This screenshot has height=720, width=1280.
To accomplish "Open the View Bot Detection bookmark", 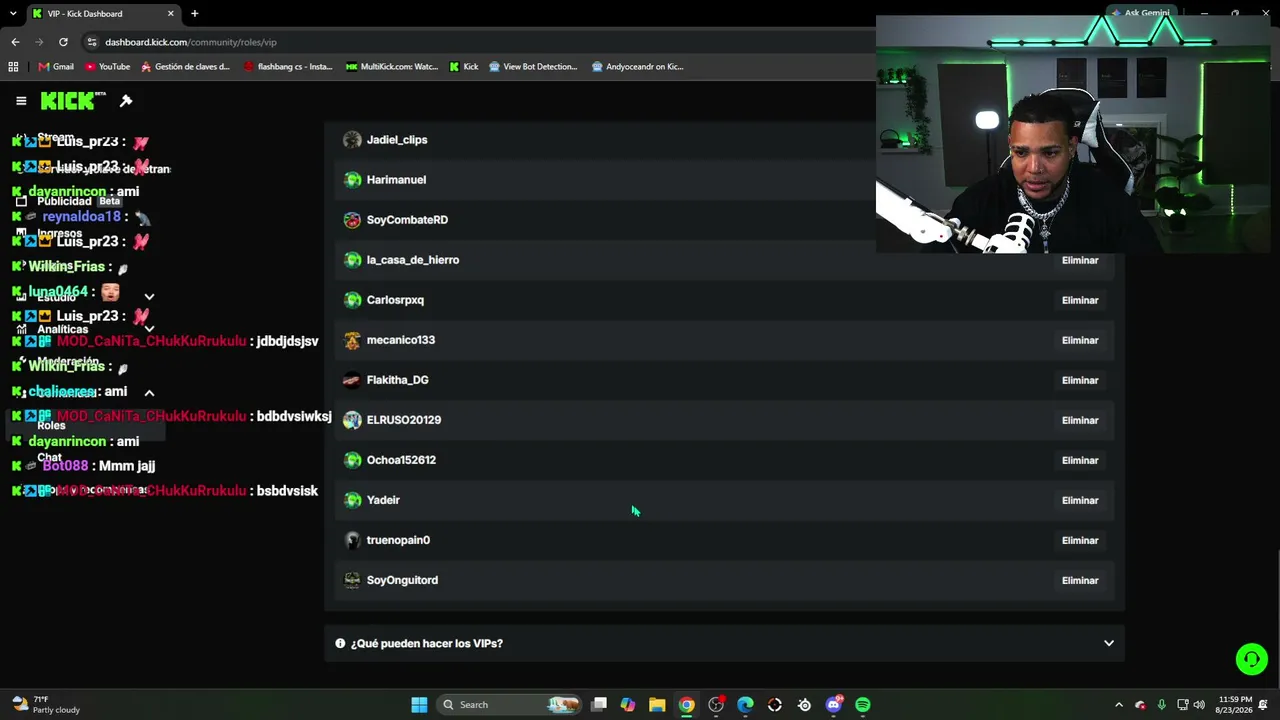I will (x=533, y=67).
